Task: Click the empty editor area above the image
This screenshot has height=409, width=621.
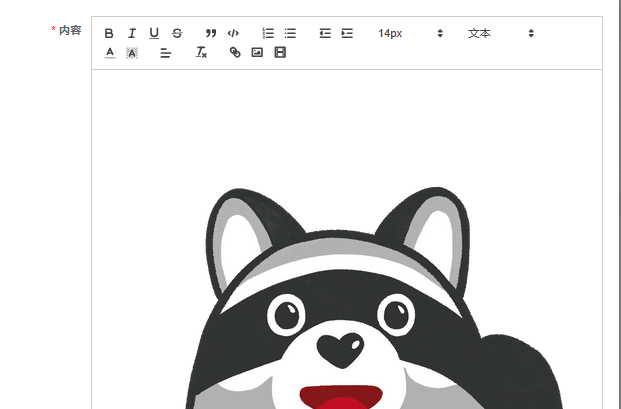Action: tap(347, 127)
